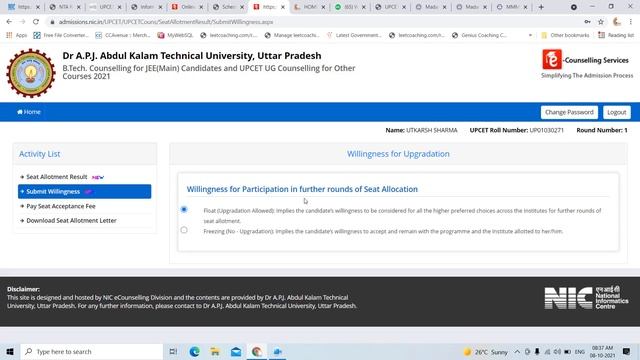Open Genius Coaching bookmark
The height and width of the screenshot is (360, 640).
pyautogui.click(x=480, y=36)
